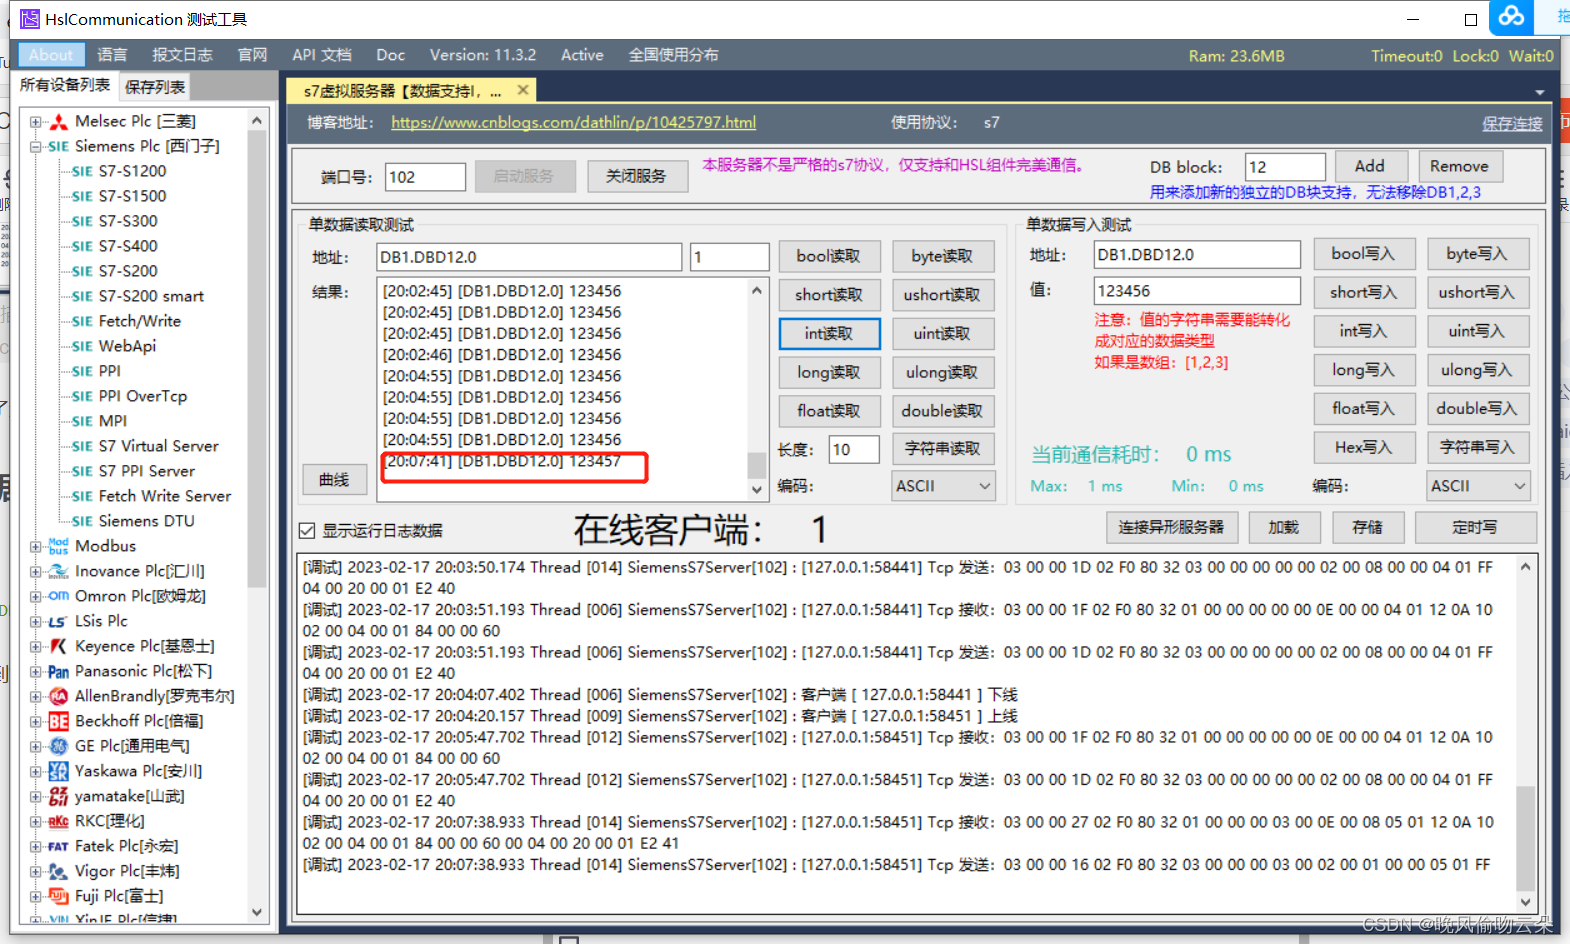
Task: Select S7 Virtual Server tree item
Action: (158, 446)
